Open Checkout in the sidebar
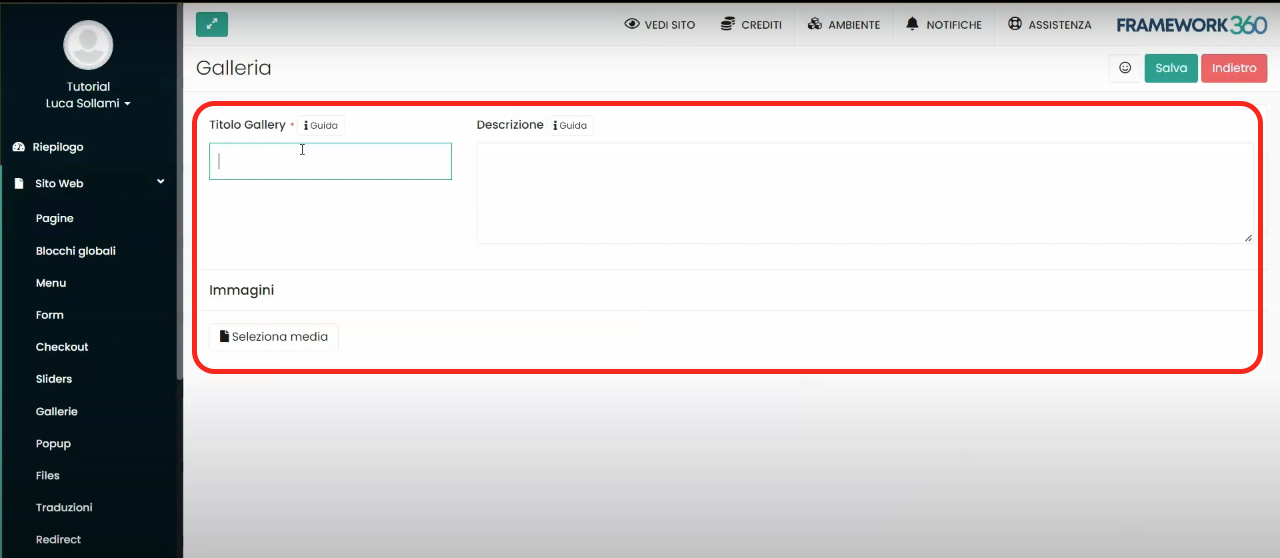This screenshot has height=558, width=1280. (62, 347)
